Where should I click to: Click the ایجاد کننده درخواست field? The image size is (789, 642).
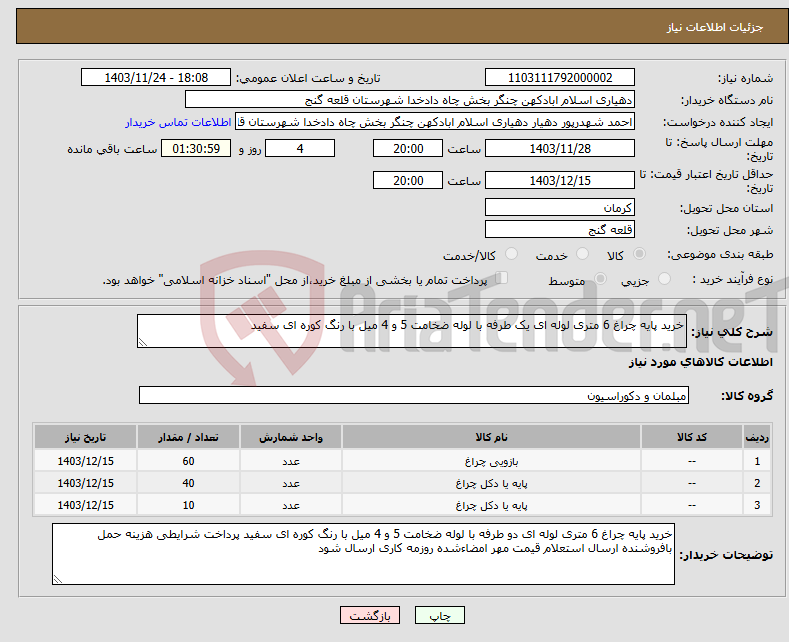(435, 122)
